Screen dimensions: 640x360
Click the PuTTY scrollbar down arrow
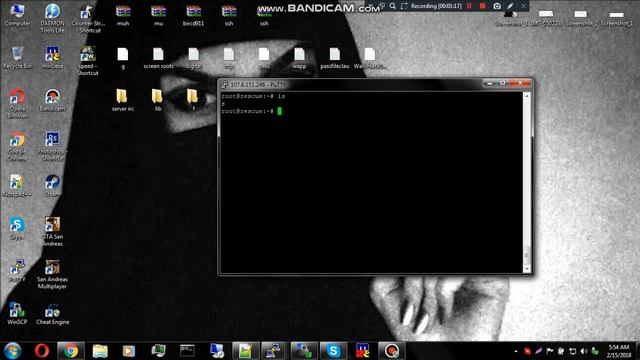527,269
